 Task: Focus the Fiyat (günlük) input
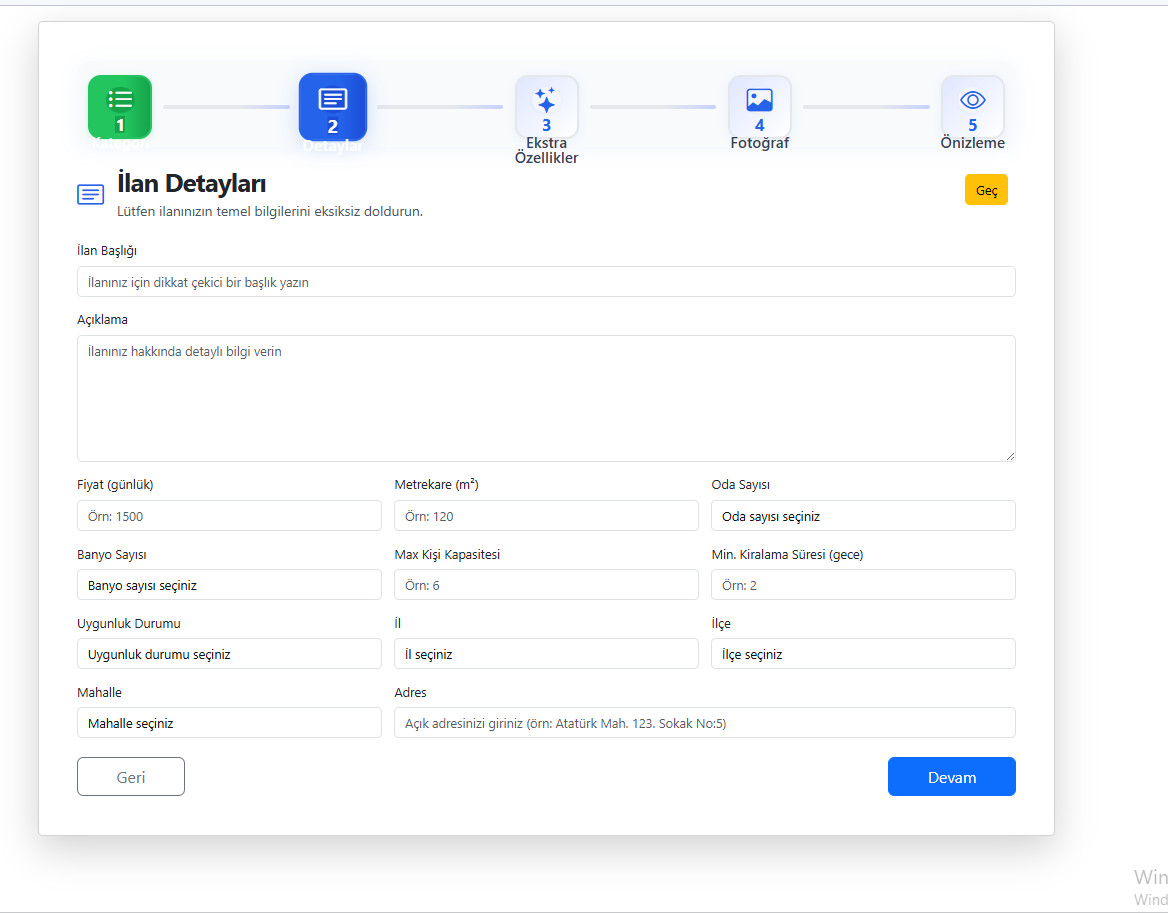229,516
